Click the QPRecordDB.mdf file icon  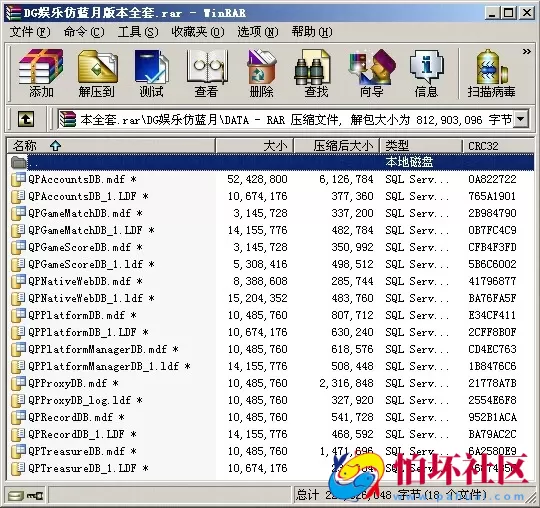tap(18, 417)
